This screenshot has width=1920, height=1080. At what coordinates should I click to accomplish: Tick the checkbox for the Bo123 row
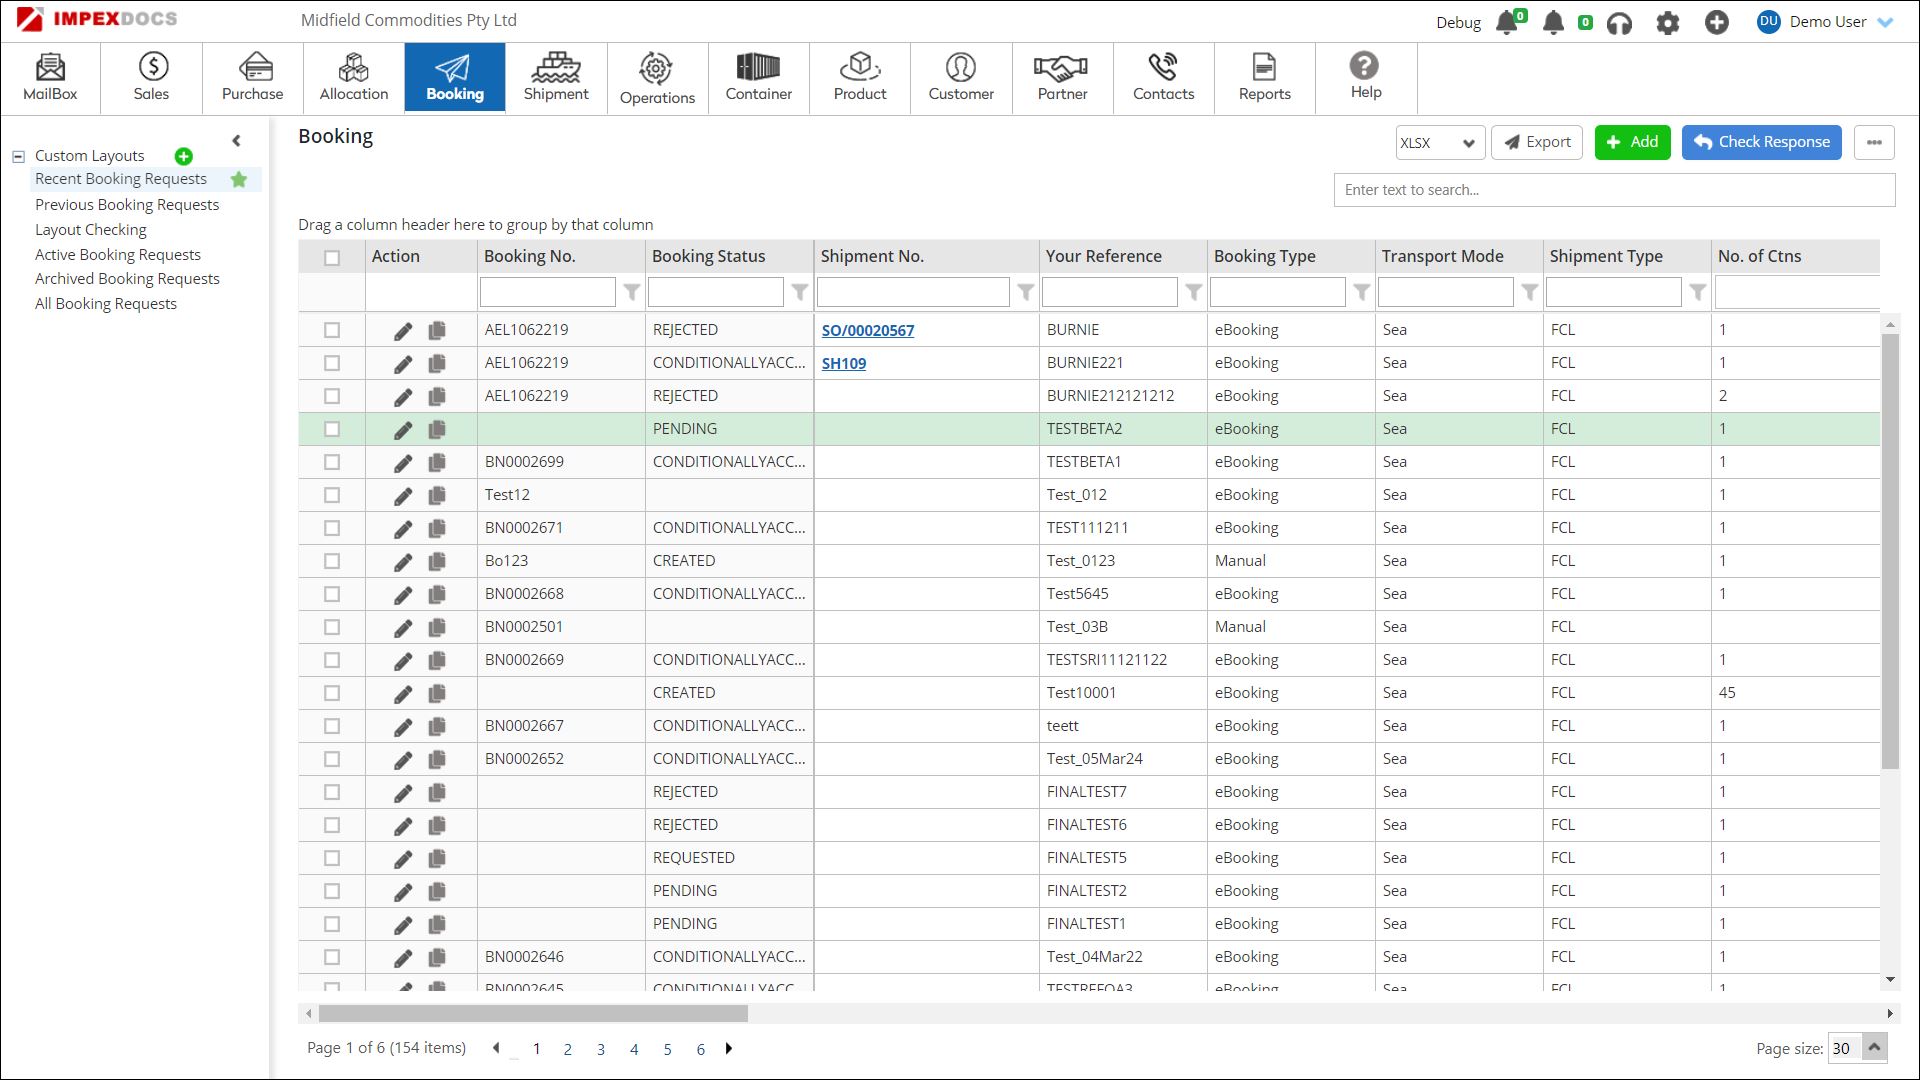[332, 562]
